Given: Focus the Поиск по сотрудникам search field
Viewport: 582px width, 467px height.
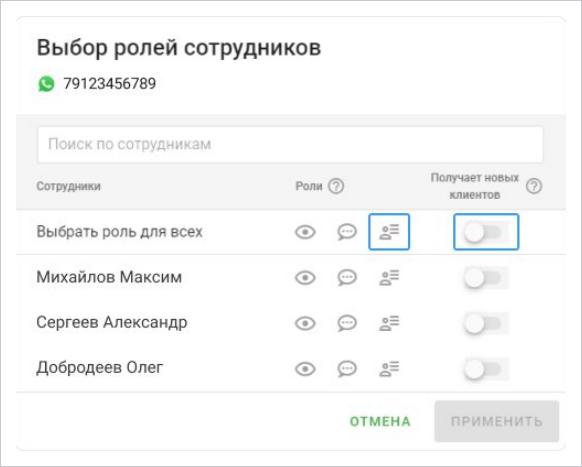Looking at the screenshot, I should point(290,144).
